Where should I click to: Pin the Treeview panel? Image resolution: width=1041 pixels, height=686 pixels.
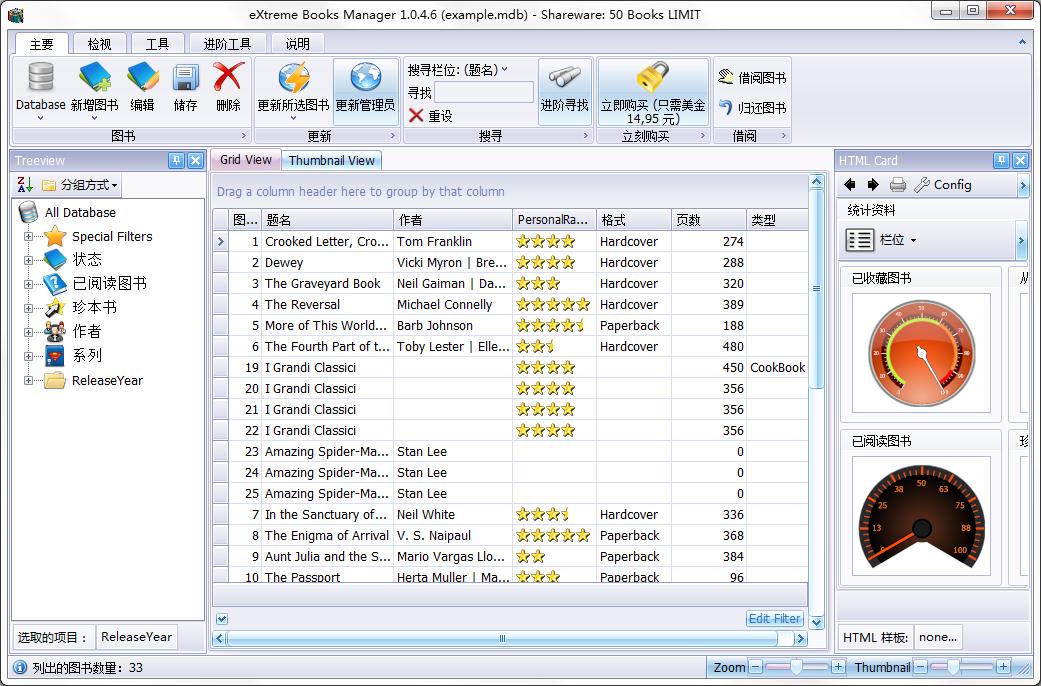click(x=176, y=160)
